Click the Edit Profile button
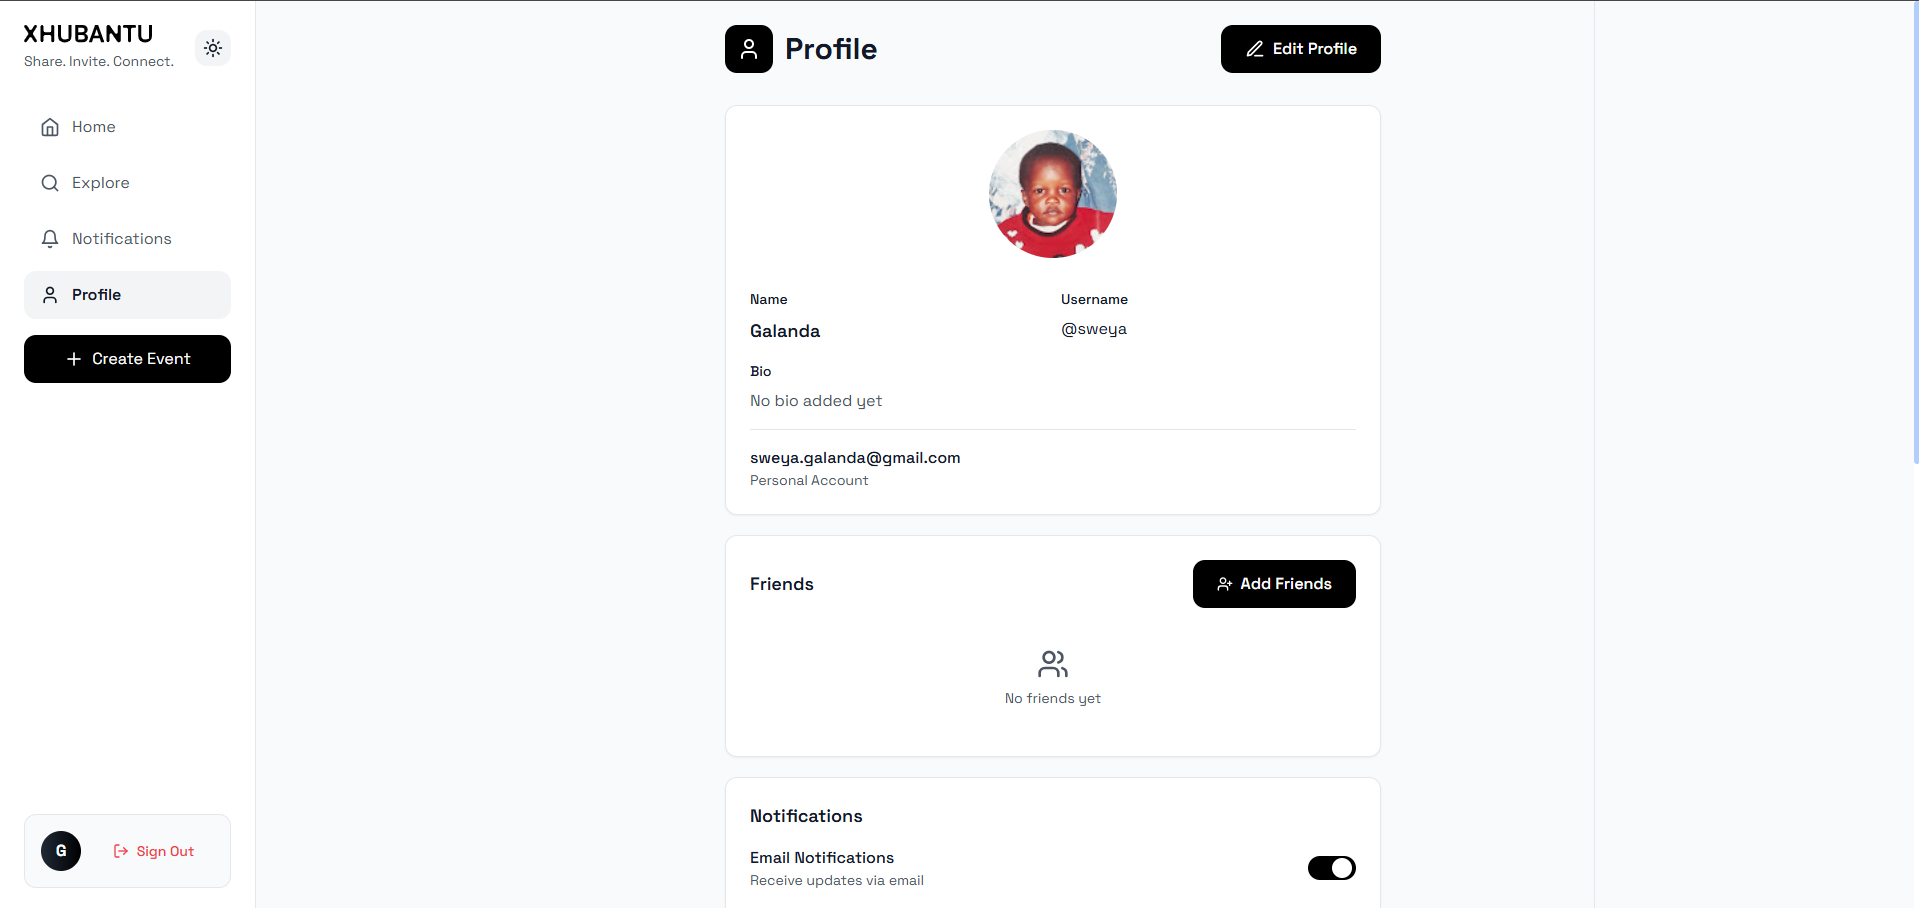The height and width of the screenshot is (908, 1919). click(x=1301, y=49)
